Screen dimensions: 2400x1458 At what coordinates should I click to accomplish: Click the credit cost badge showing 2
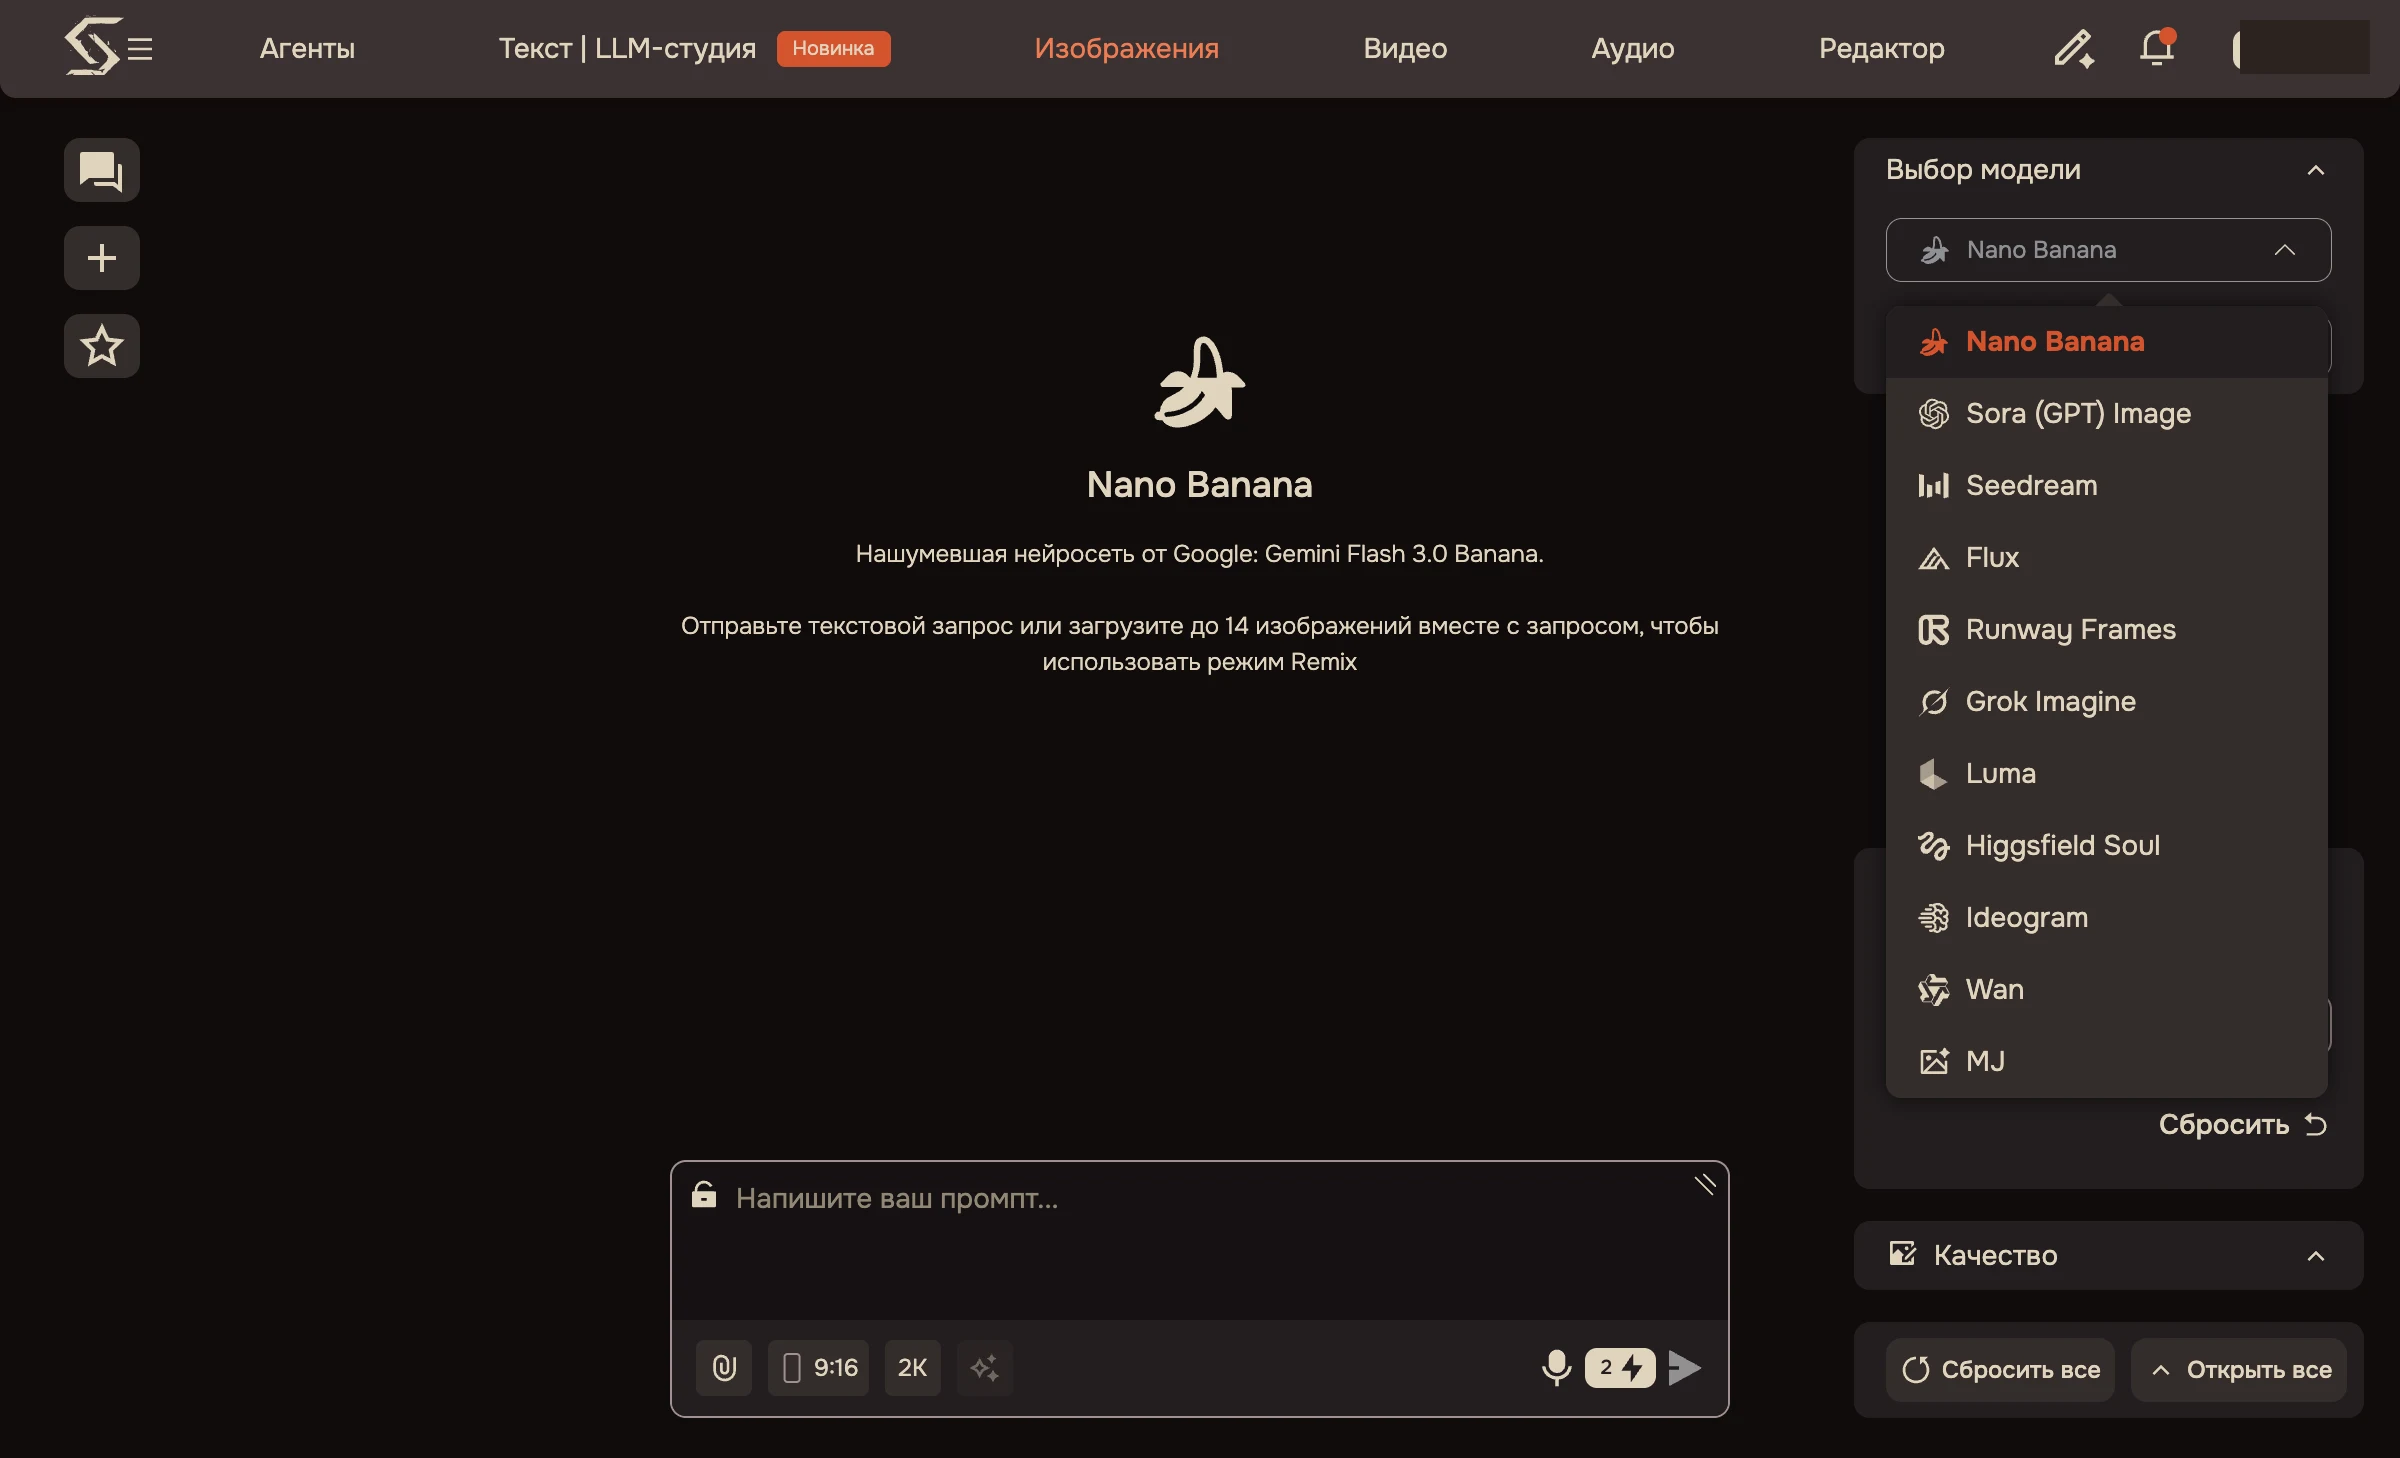click(1620, 1368)
